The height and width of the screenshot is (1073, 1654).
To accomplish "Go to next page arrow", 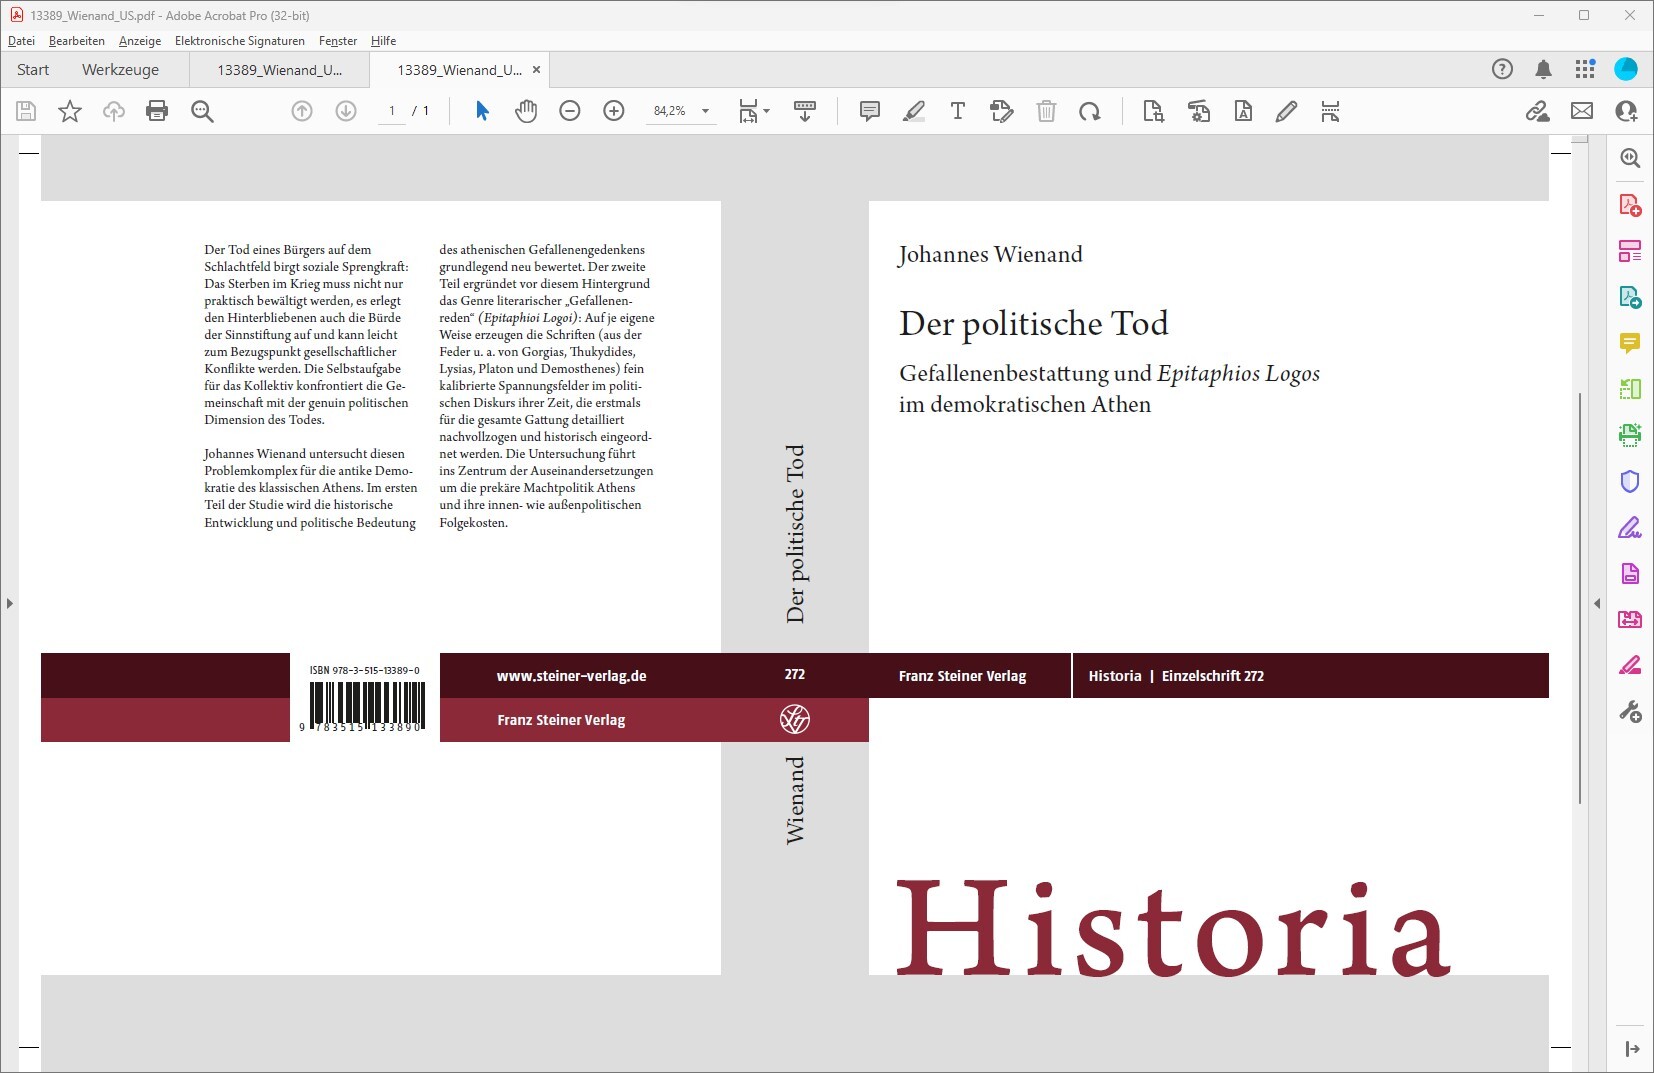I will pos(346,111).
